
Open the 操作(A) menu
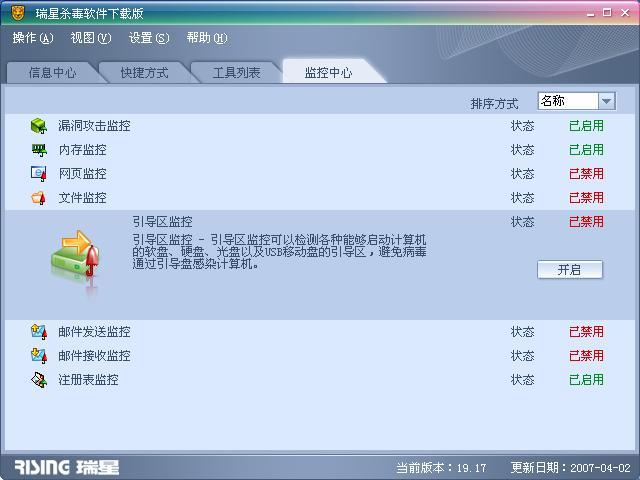33,38
